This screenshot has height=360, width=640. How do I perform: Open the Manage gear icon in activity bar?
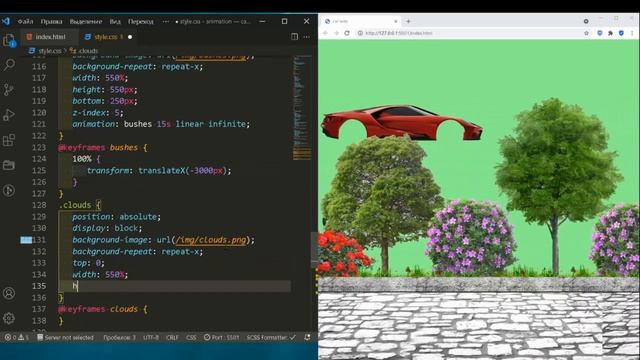9,318
